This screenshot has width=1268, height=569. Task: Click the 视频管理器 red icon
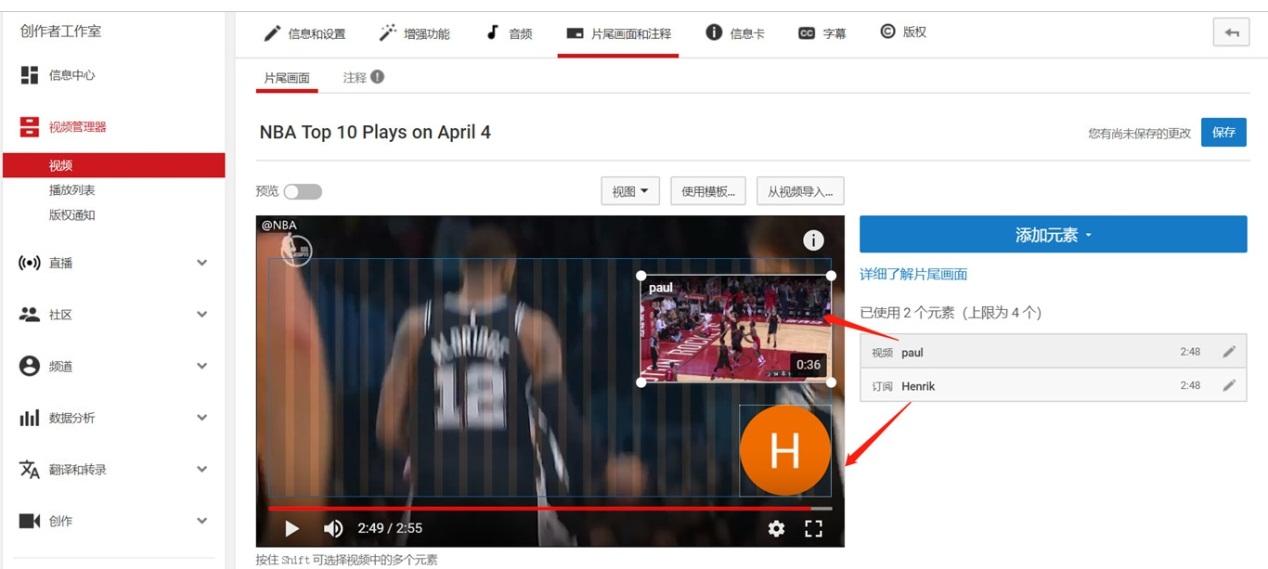[x=29, y=127]
